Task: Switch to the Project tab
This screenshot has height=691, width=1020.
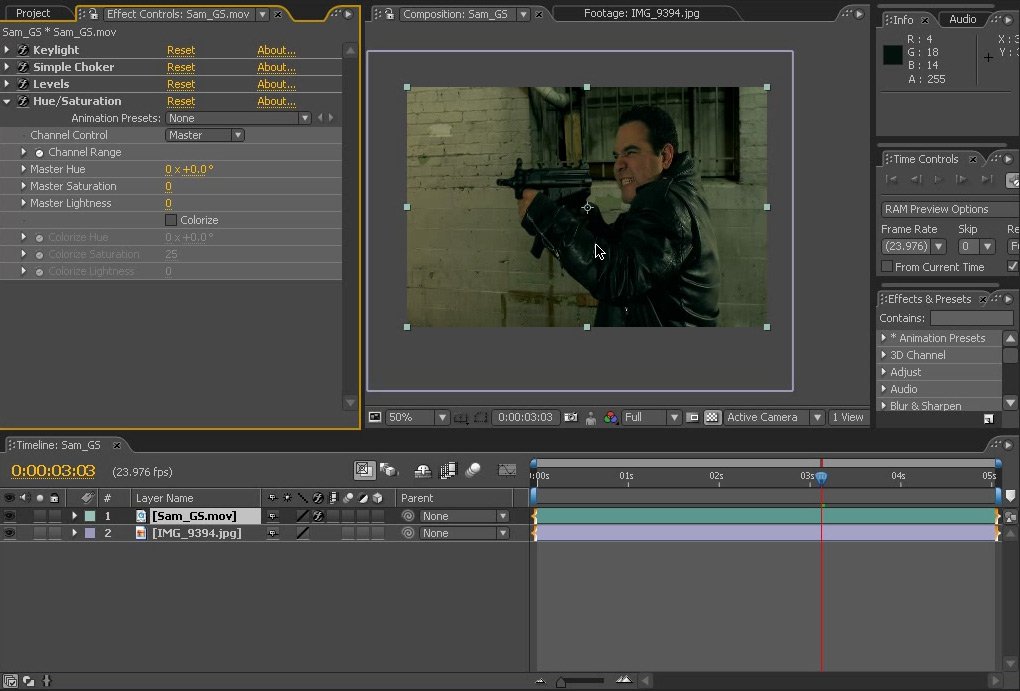Action: pyautogui.click(x=33, y=13)
